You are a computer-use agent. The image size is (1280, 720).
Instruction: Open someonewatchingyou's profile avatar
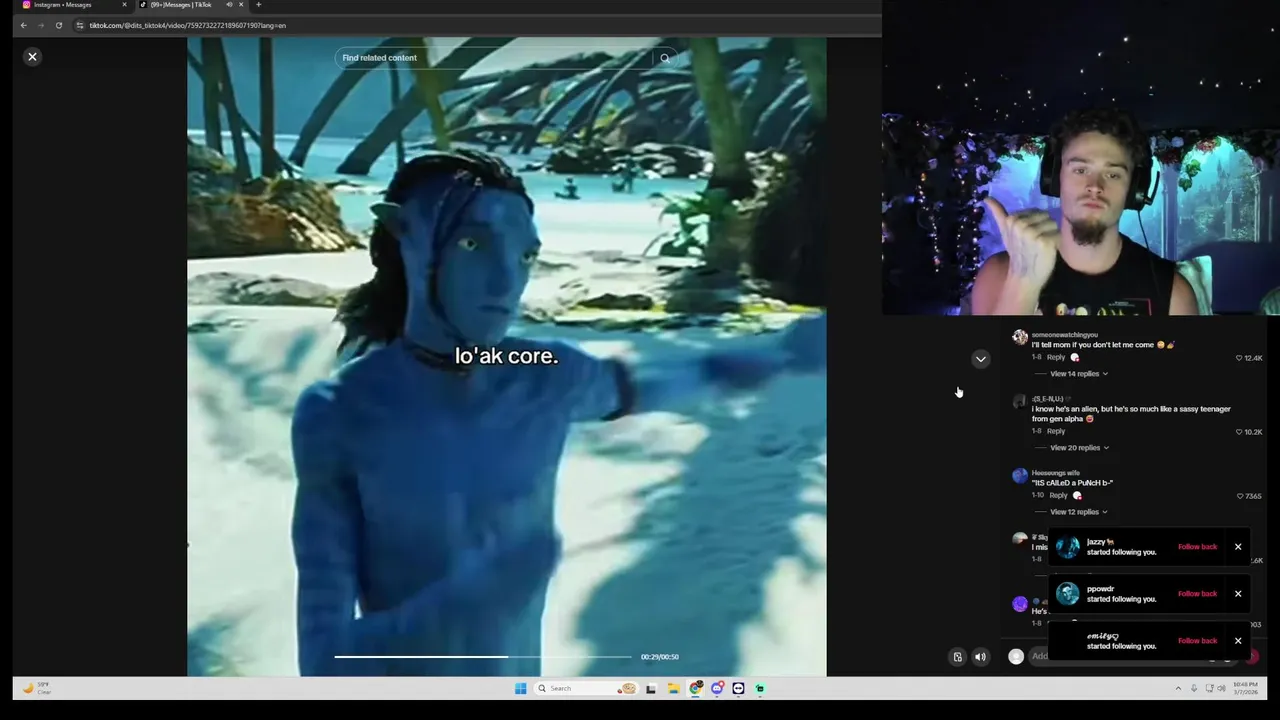click(1019, 338)
